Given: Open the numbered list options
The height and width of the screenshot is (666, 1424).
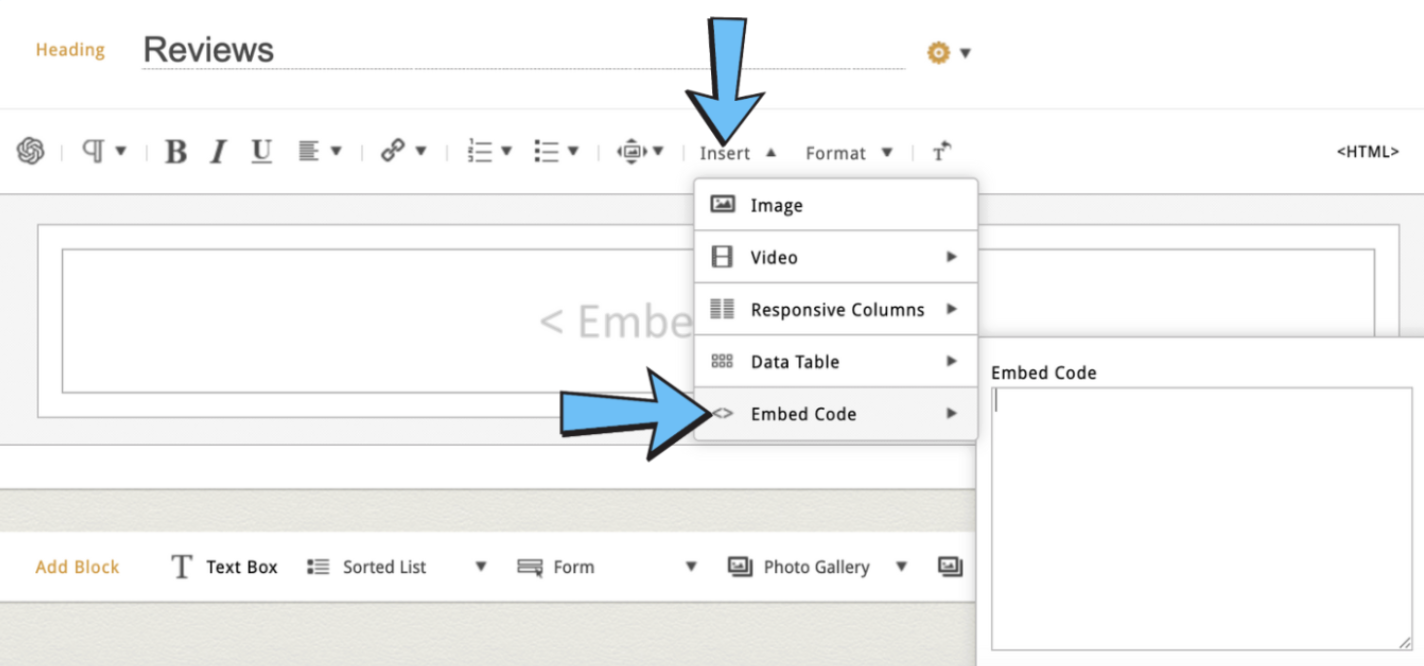Looking at the screenshot, I should pyautogui.click(x=489, y=152).
